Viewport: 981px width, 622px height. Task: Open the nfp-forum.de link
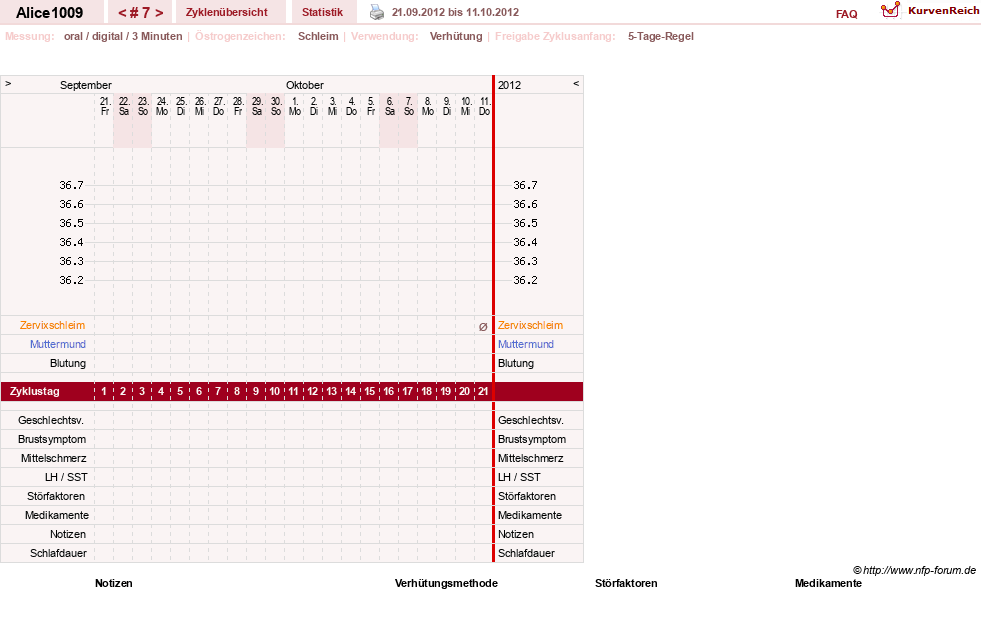point(914,570)
